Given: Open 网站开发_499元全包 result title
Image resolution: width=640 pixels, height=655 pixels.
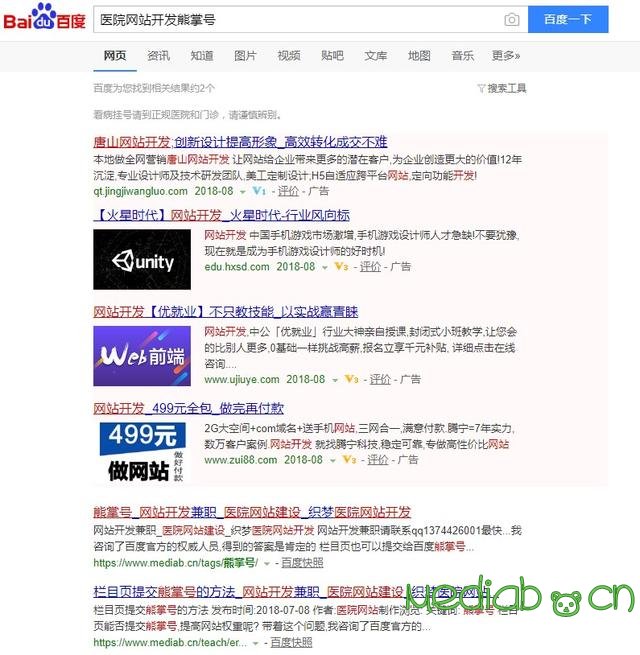Looking at the screenshot, I should coord(188,408).
